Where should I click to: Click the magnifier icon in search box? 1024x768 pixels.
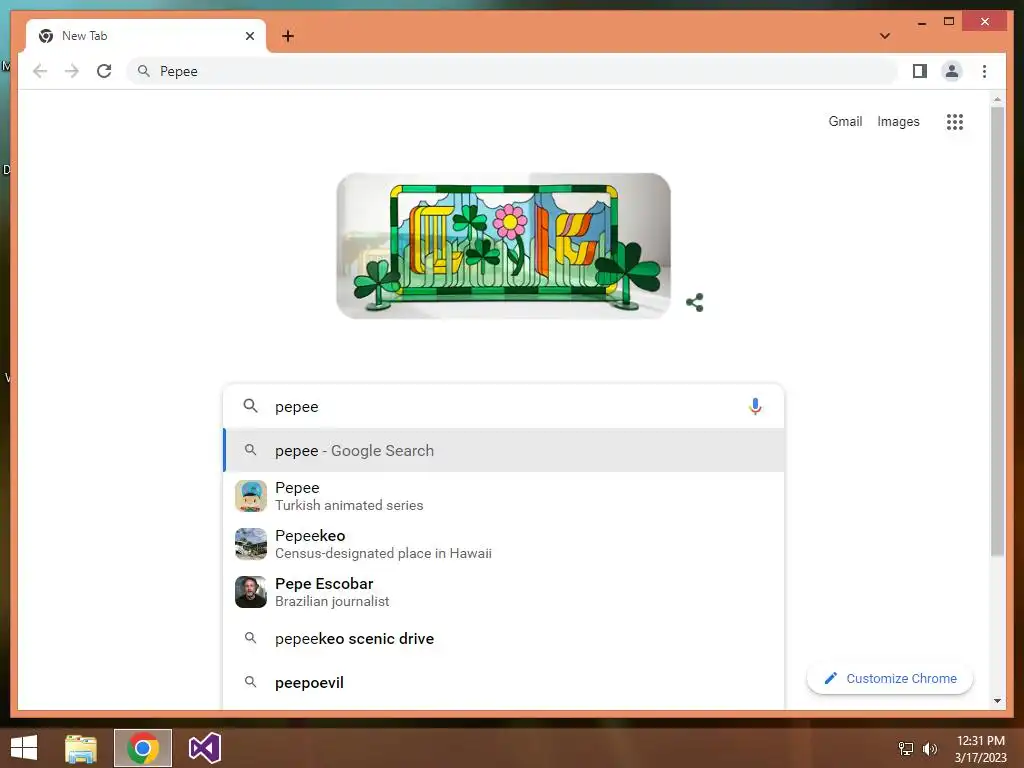250,406
